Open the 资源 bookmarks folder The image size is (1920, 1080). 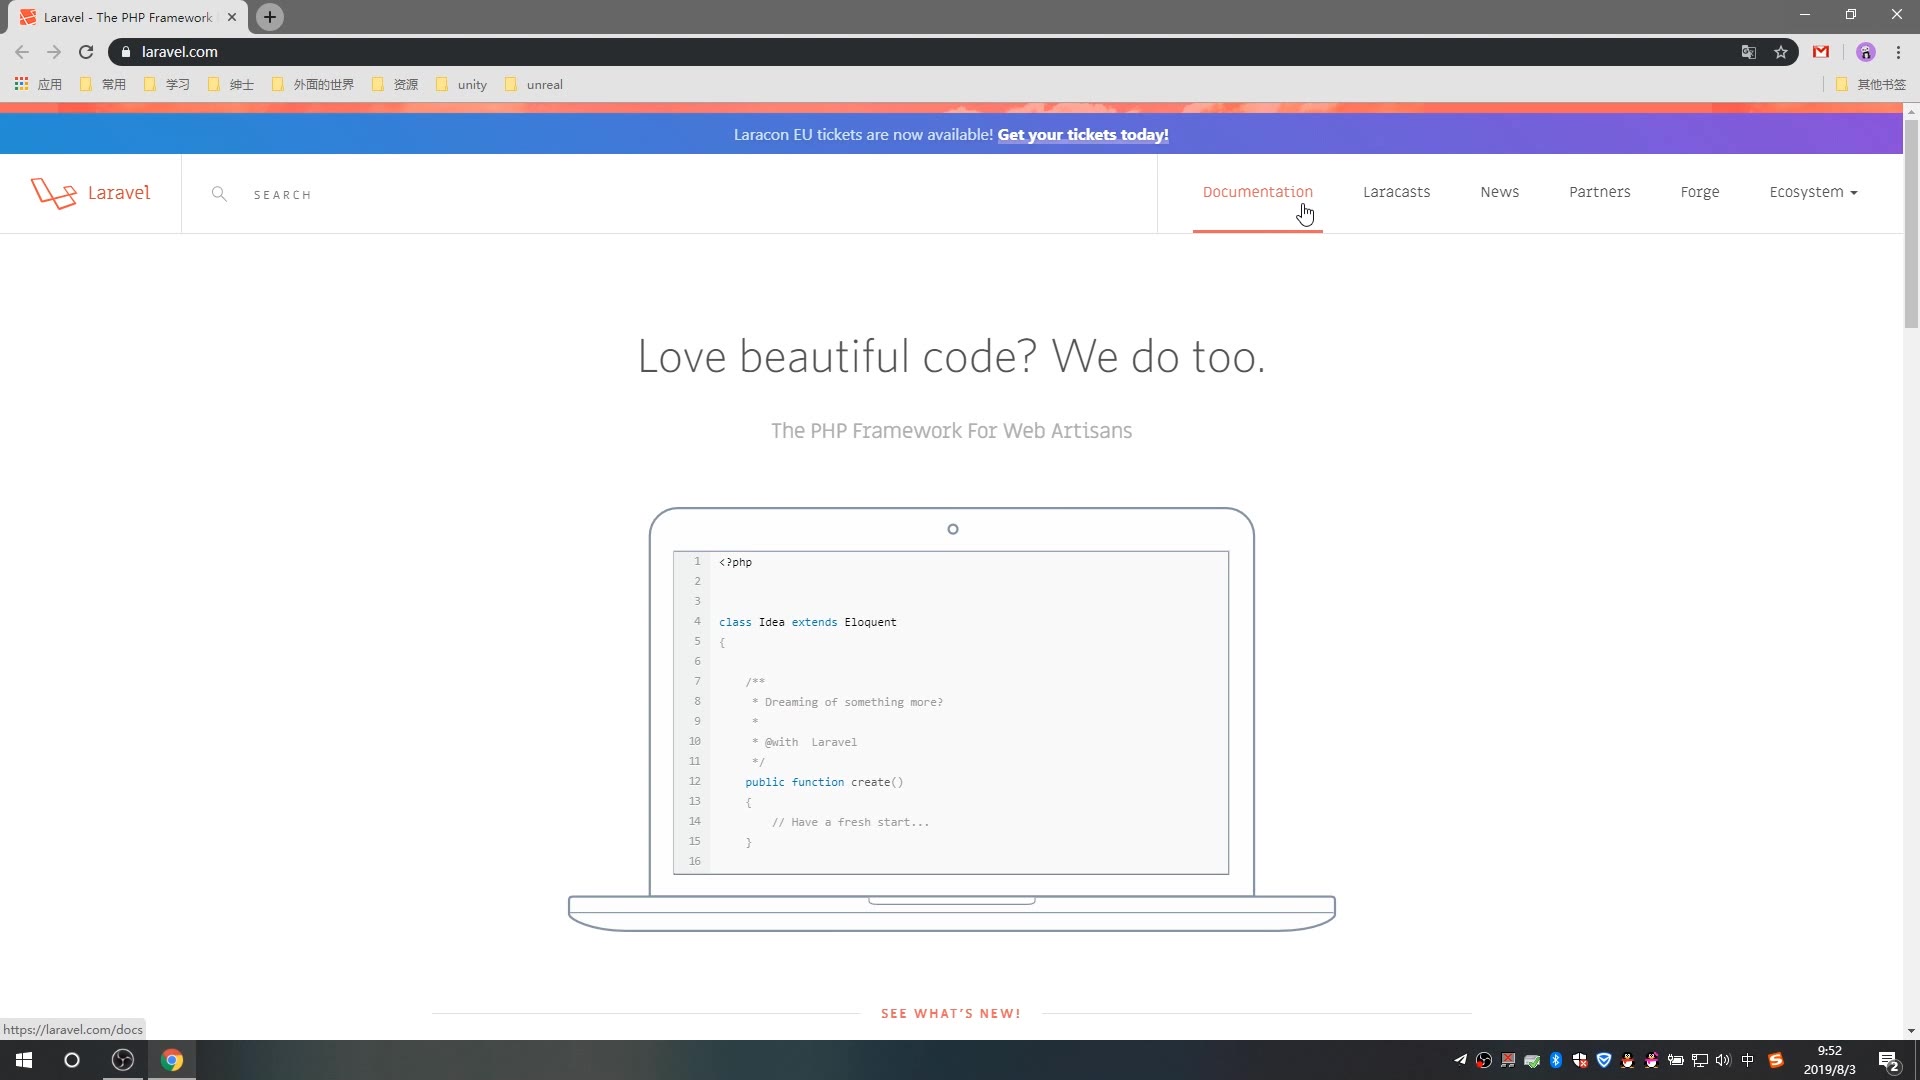coord(395,84)
